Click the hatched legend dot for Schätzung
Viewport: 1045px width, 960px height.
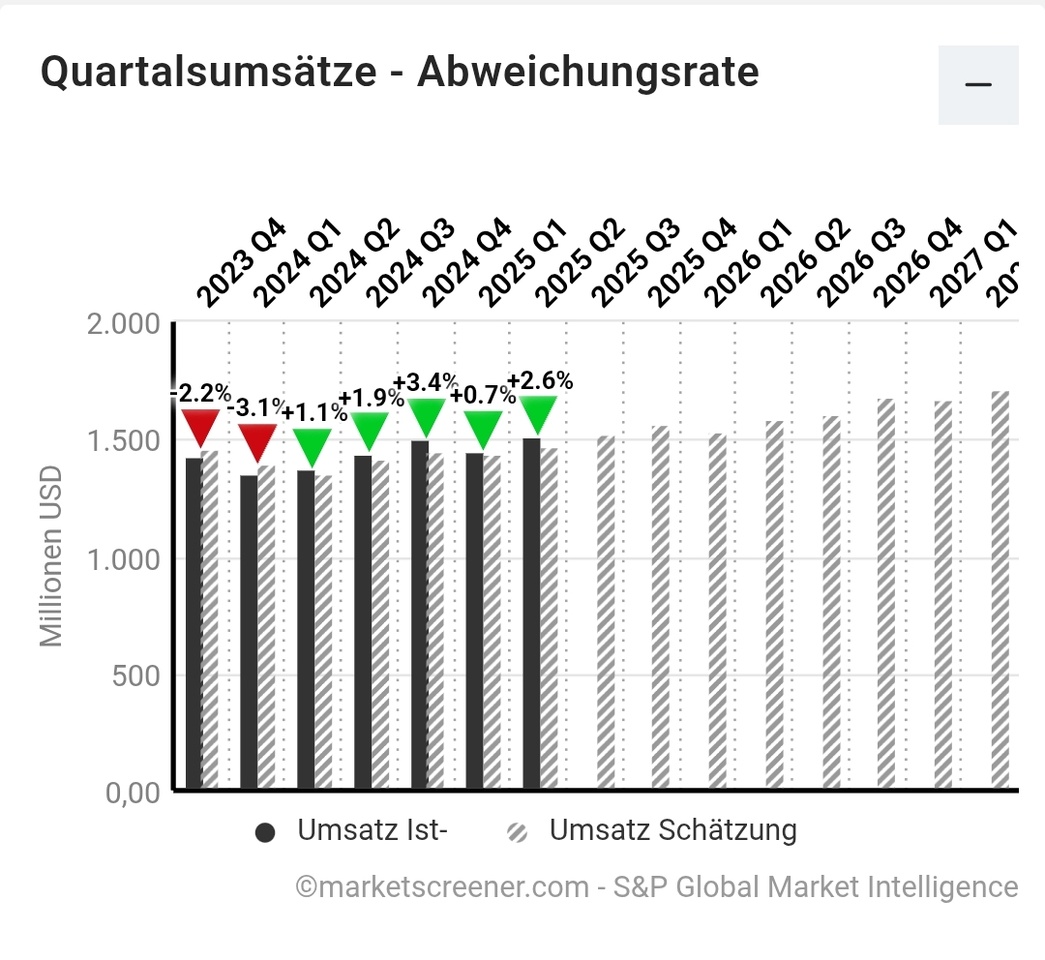518,833
